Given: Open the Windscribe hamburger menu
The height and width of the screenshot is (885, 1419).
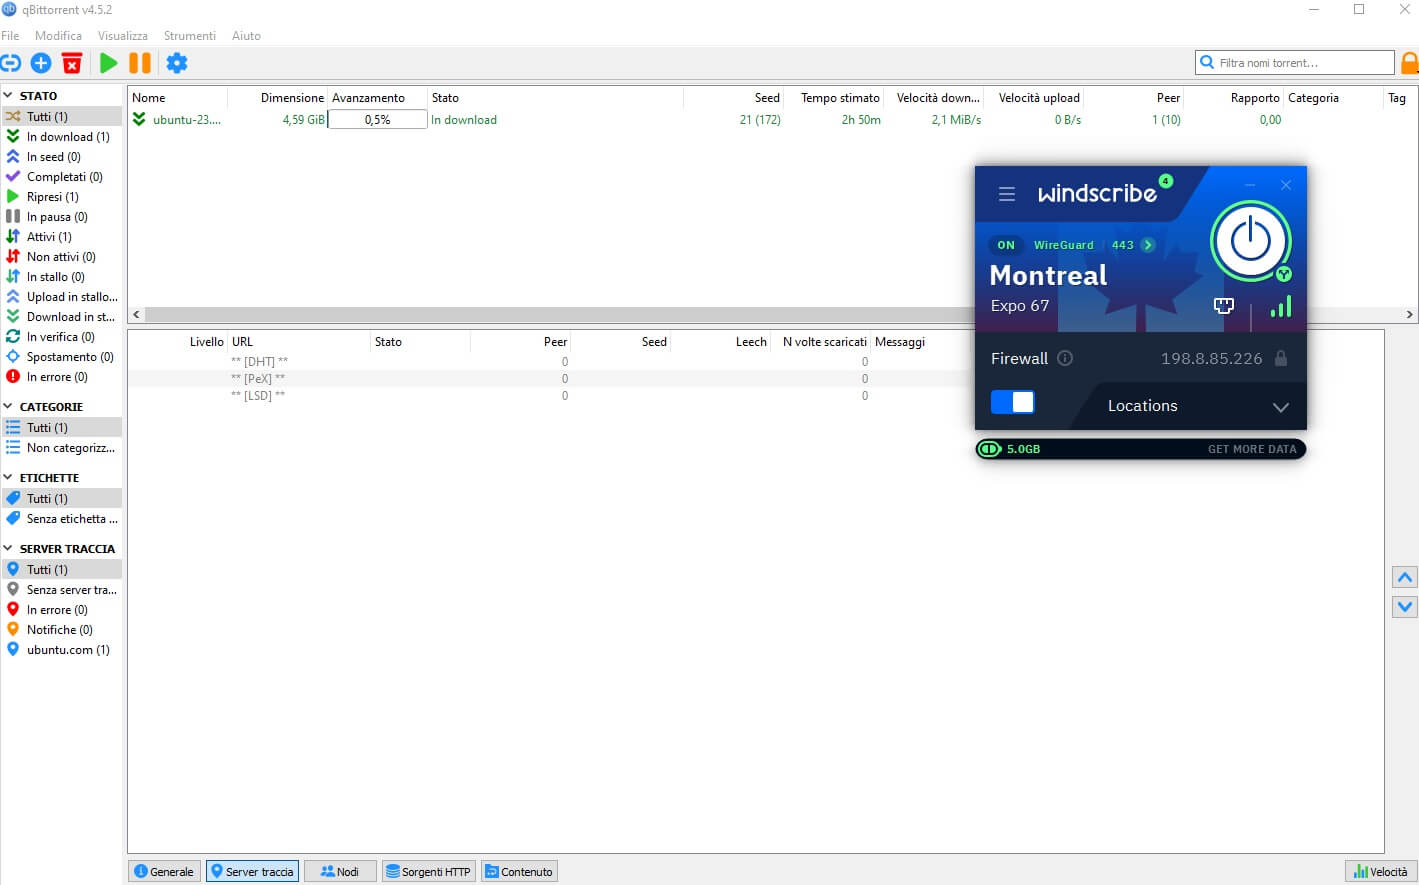Looking at the screenshot, I should 1007,194.
